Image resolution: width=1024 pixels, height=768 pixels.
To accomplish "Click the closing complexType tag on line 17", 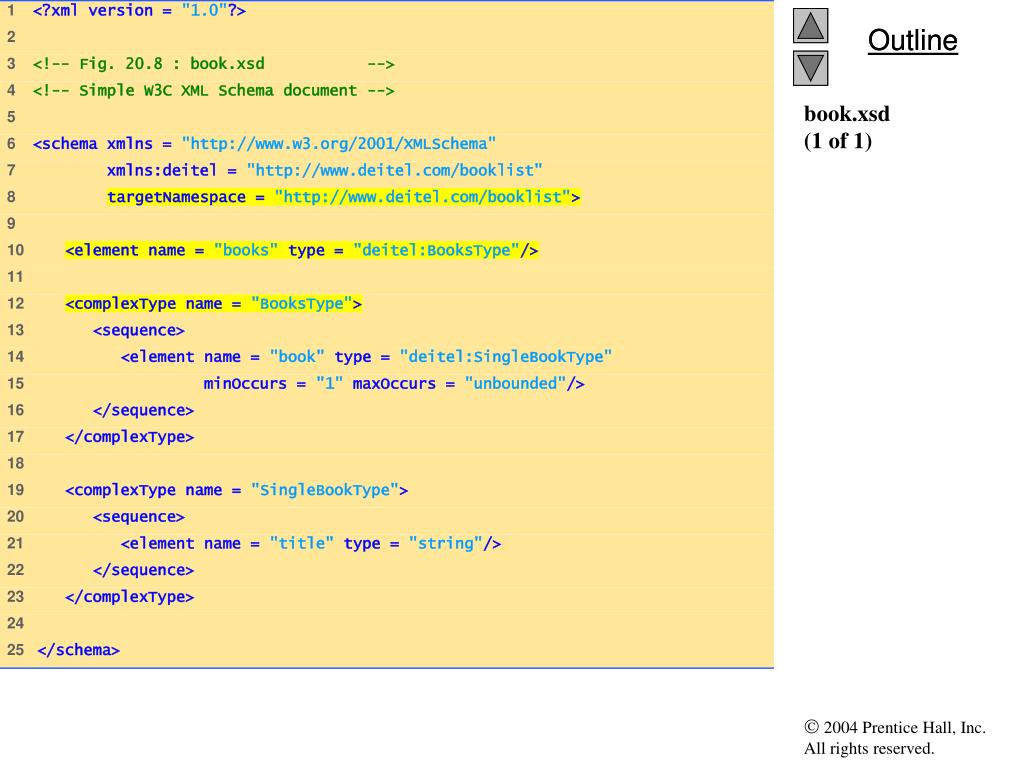I will coord(129,437).
